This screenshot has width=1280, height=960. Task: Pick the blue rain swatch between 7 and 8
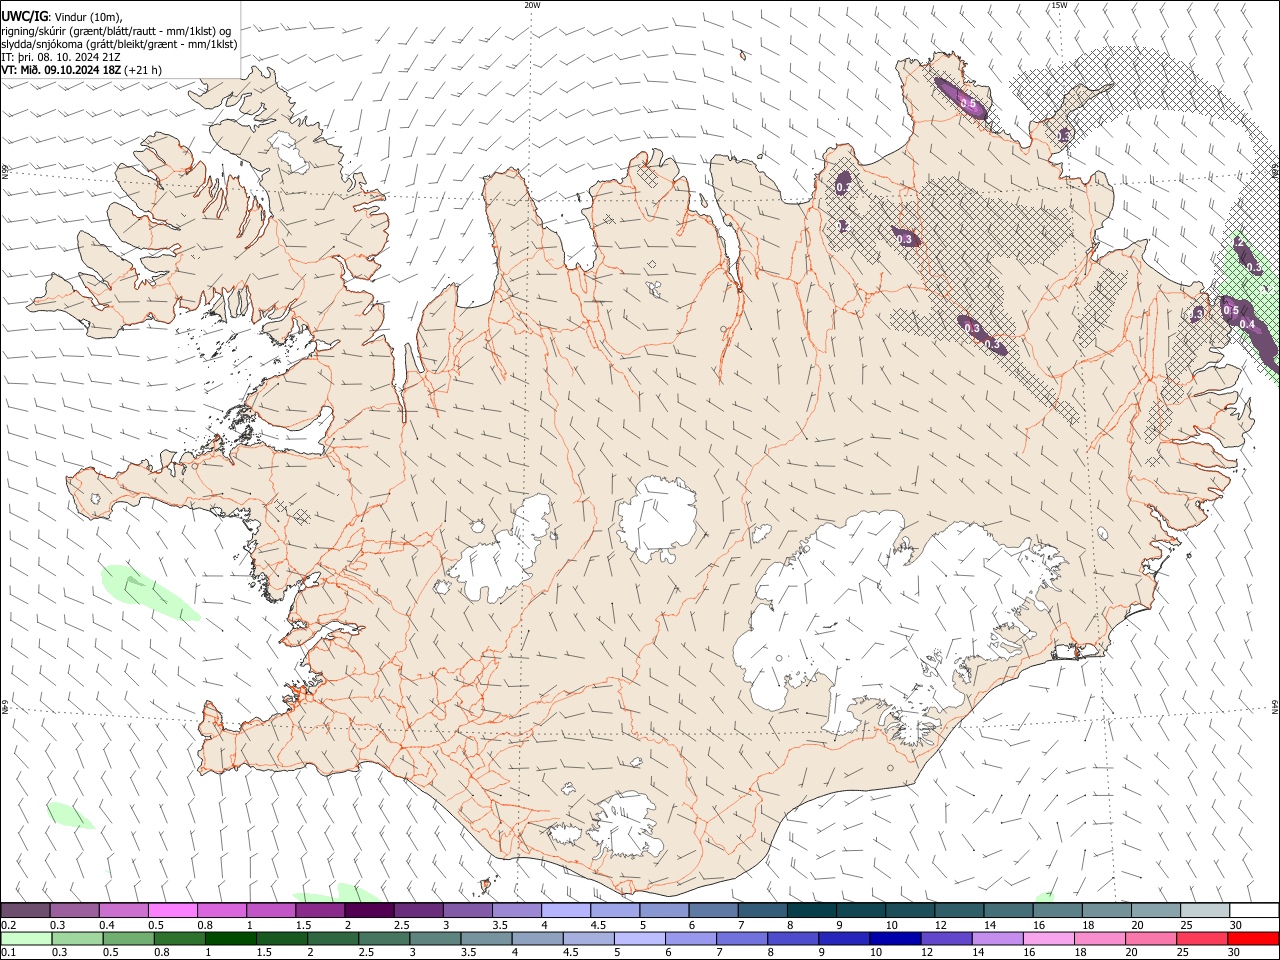741,938
